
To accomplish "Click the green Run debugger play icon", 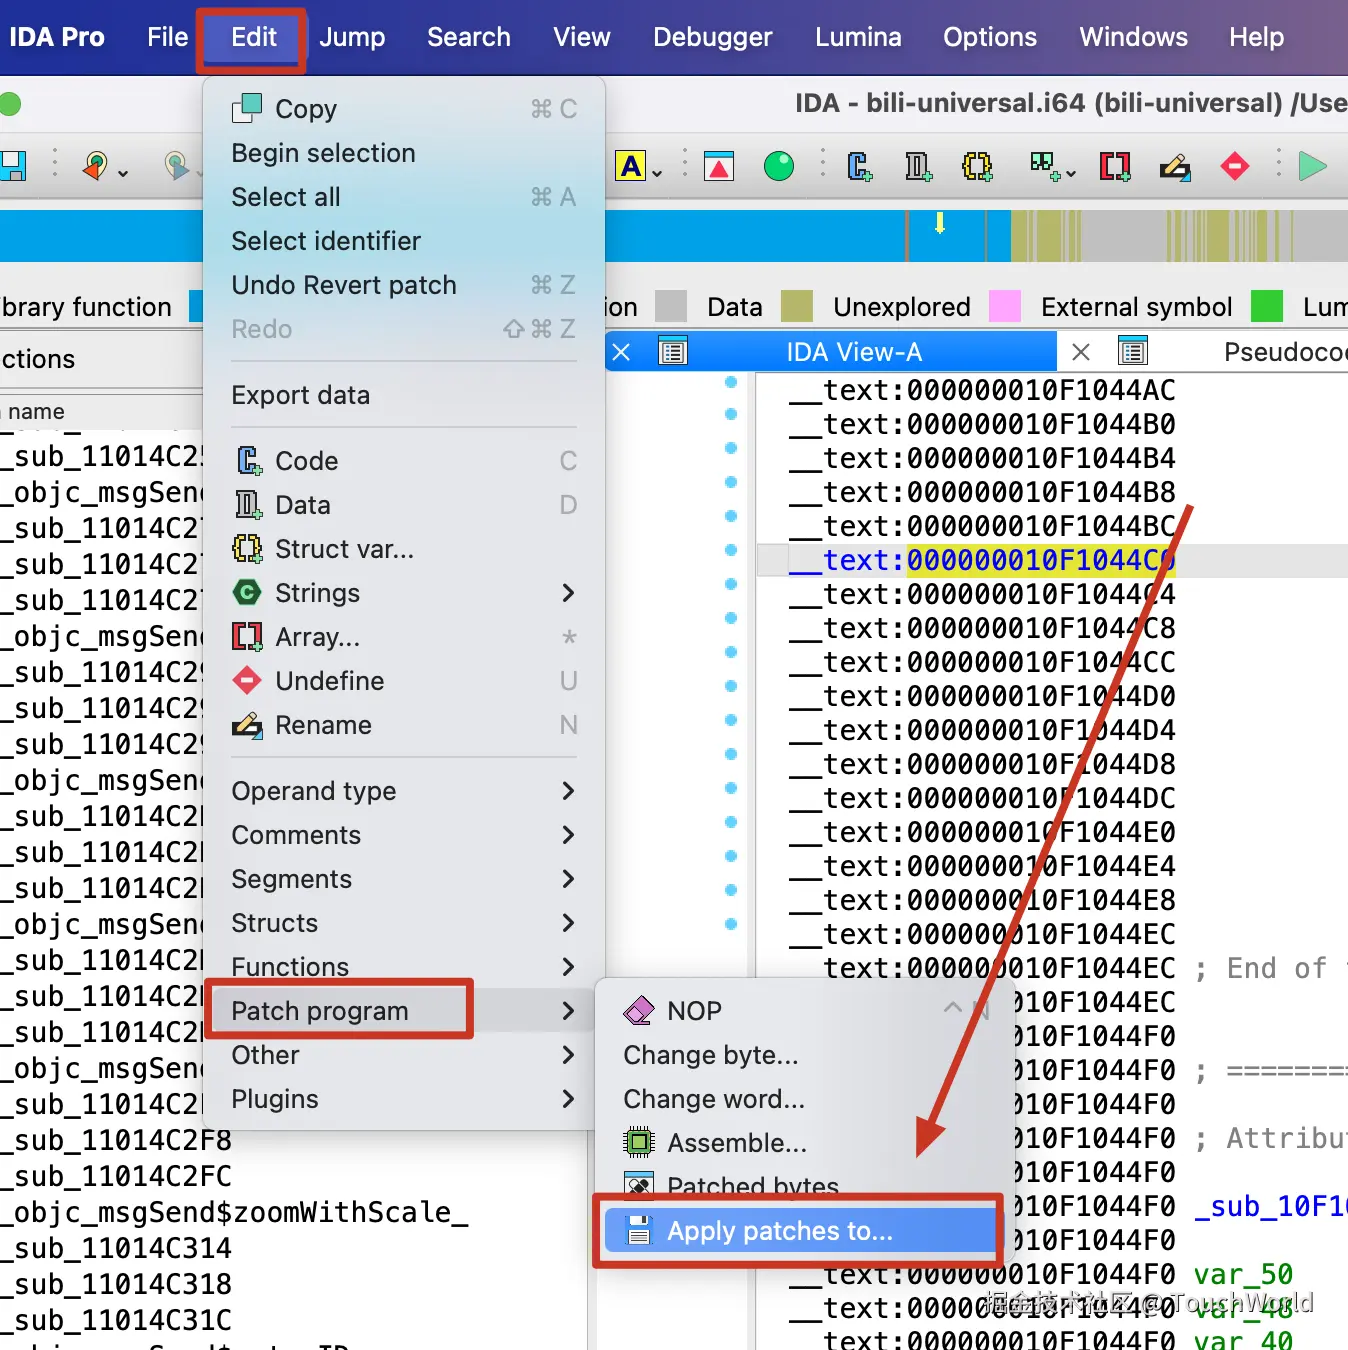I will (x=1311, y=166).
